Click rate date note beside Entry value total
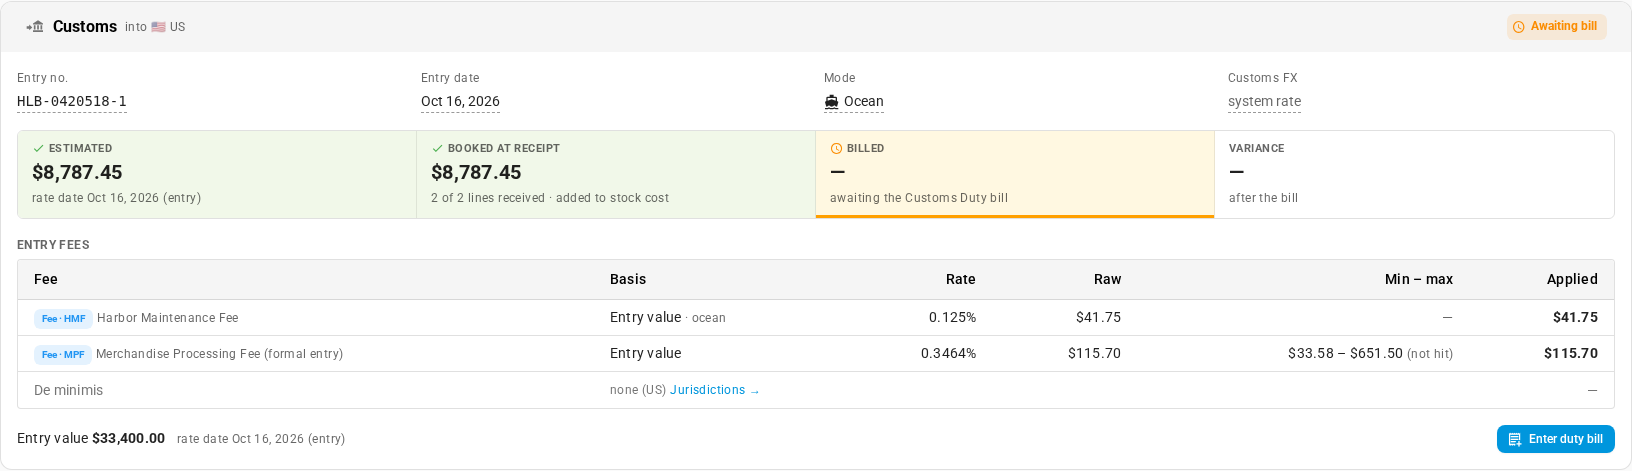 261,439
